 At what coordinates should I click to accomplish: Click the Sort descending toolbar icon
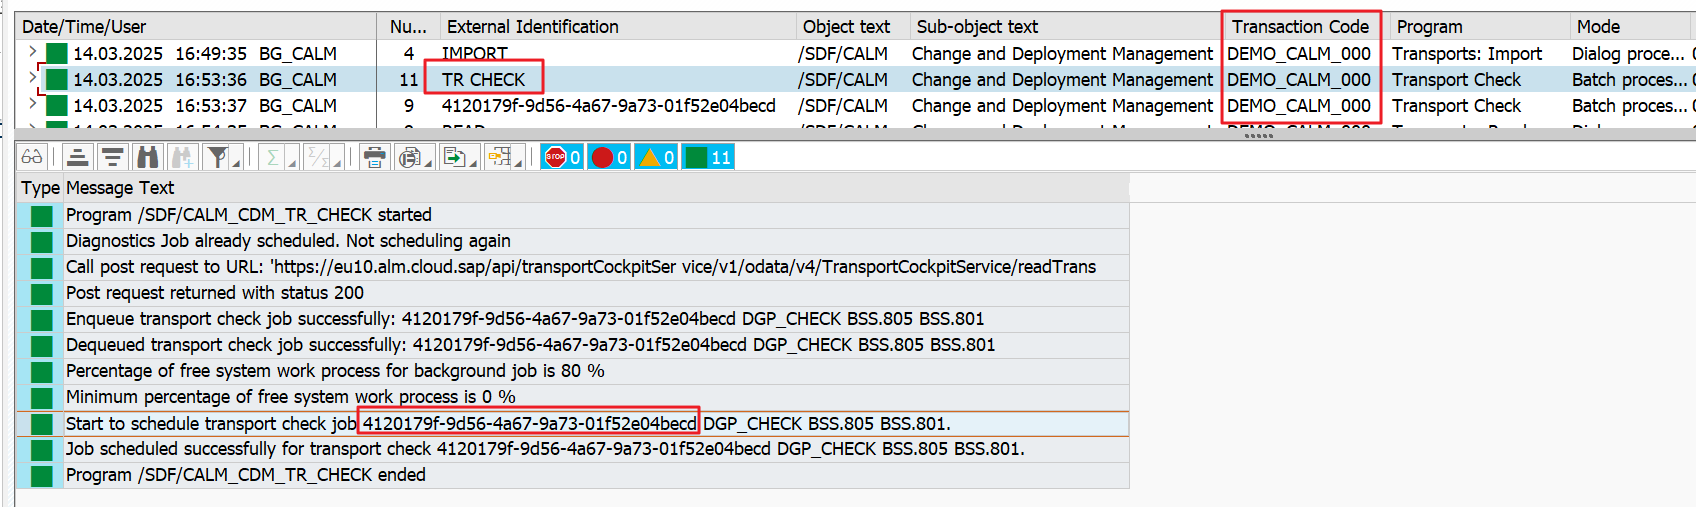[x=113, y=157]
